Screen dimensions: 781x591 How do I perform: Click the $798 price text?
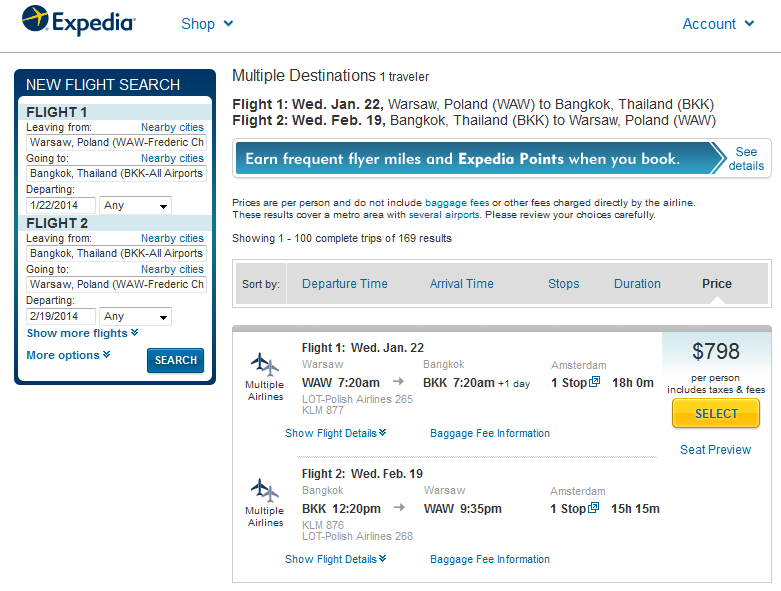[x=716, y=352]
